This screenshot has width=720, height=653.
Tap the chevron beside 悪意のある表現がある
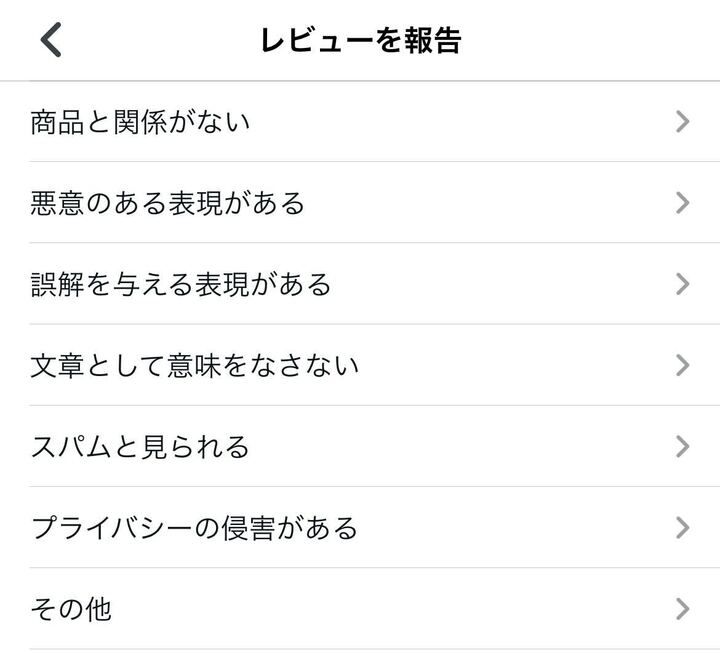coord(683,203)
